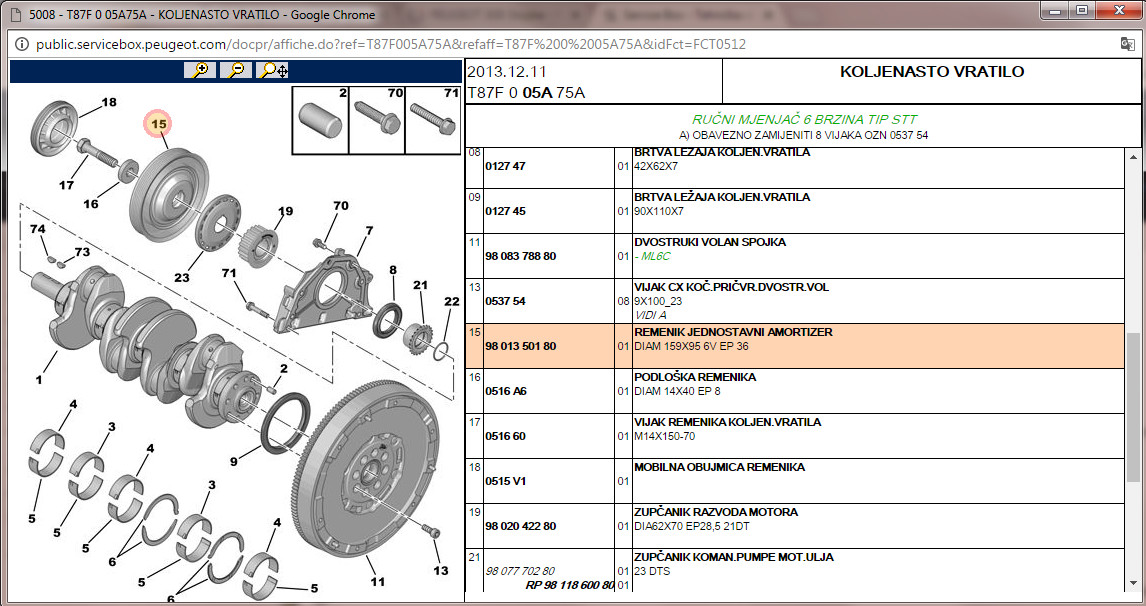Select the date 2013.12.11
1146x606 pixels.
(506, 72)
